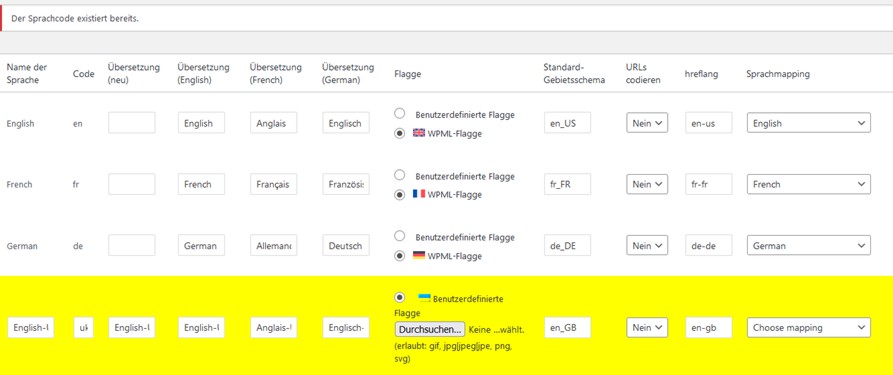Screen dimensions: 893x375
Task: Select WPML-Flagge radio for German
Action: [x=400, y=256]
